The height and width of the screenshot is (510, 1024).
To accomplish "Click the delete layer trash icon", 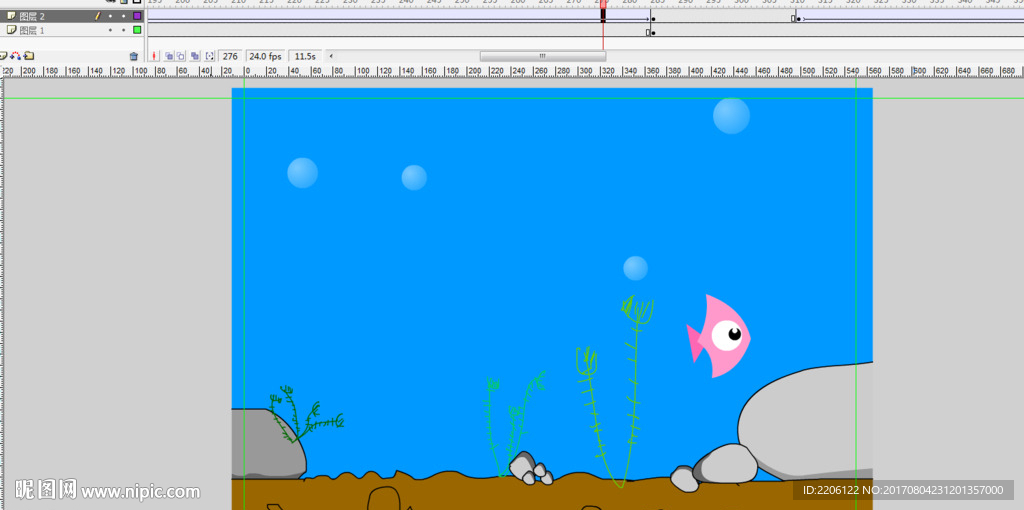I will coord(134,56).
